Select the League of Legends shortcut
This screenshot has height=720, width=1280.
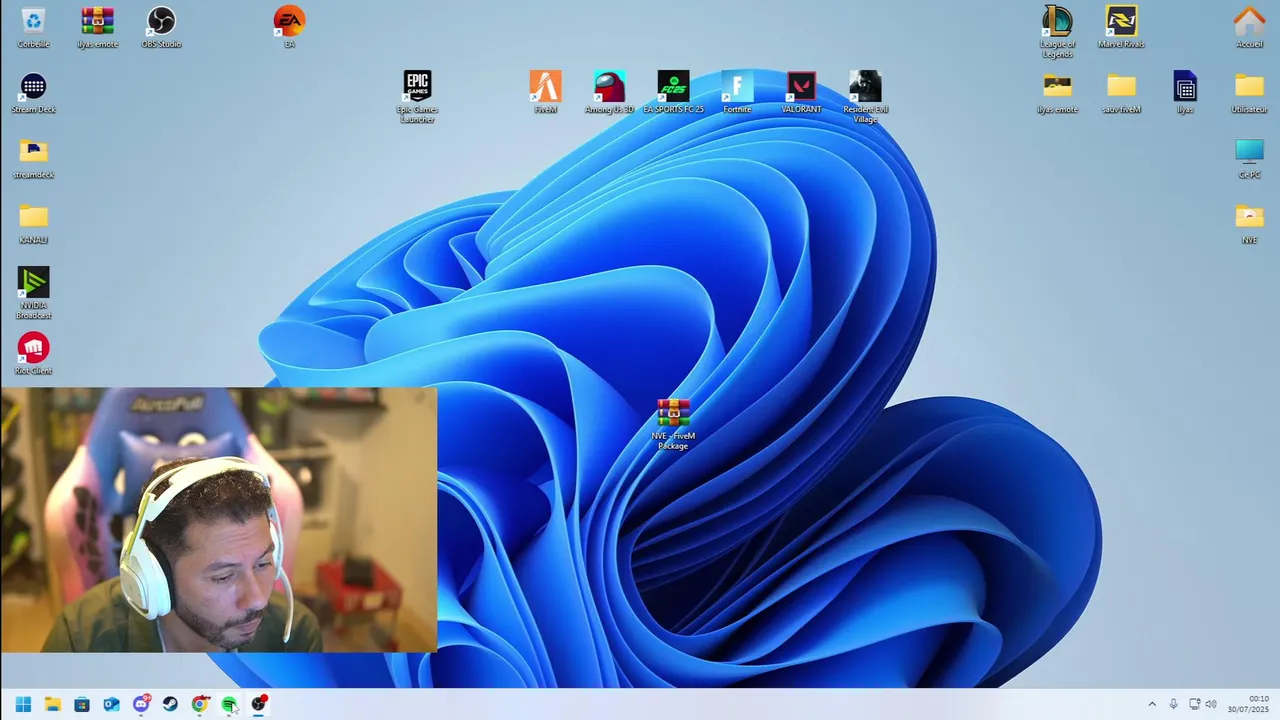[x=1057, y=32]
